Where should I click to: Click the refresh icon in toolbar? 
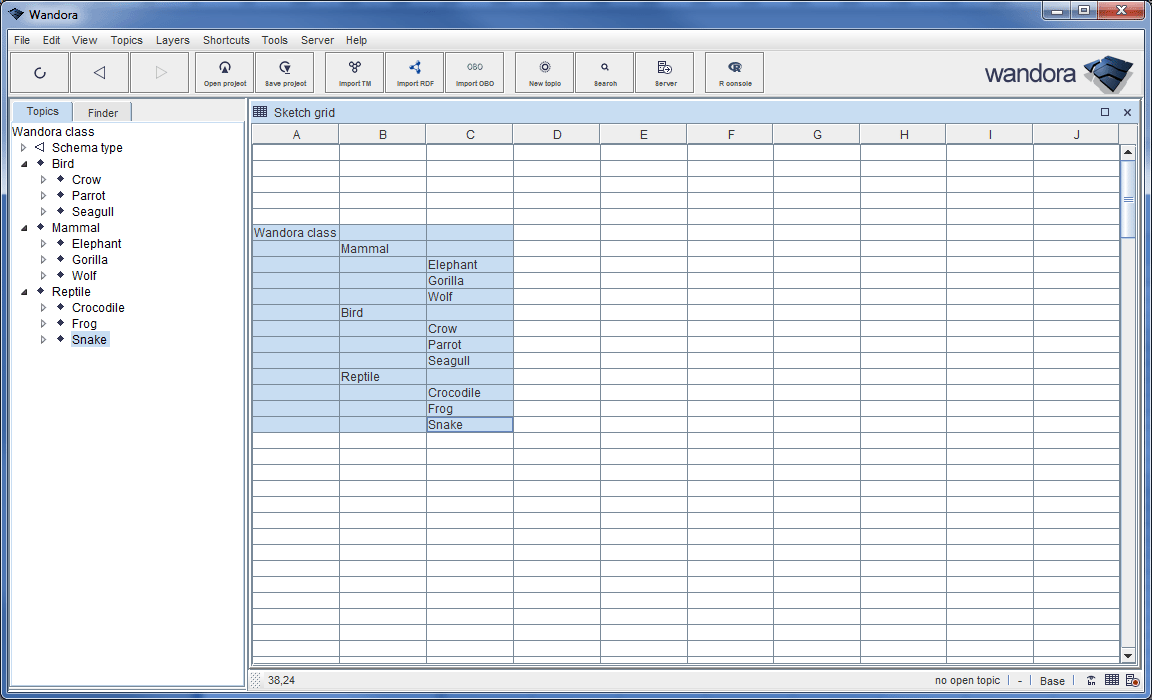click(x=40, y=72)
